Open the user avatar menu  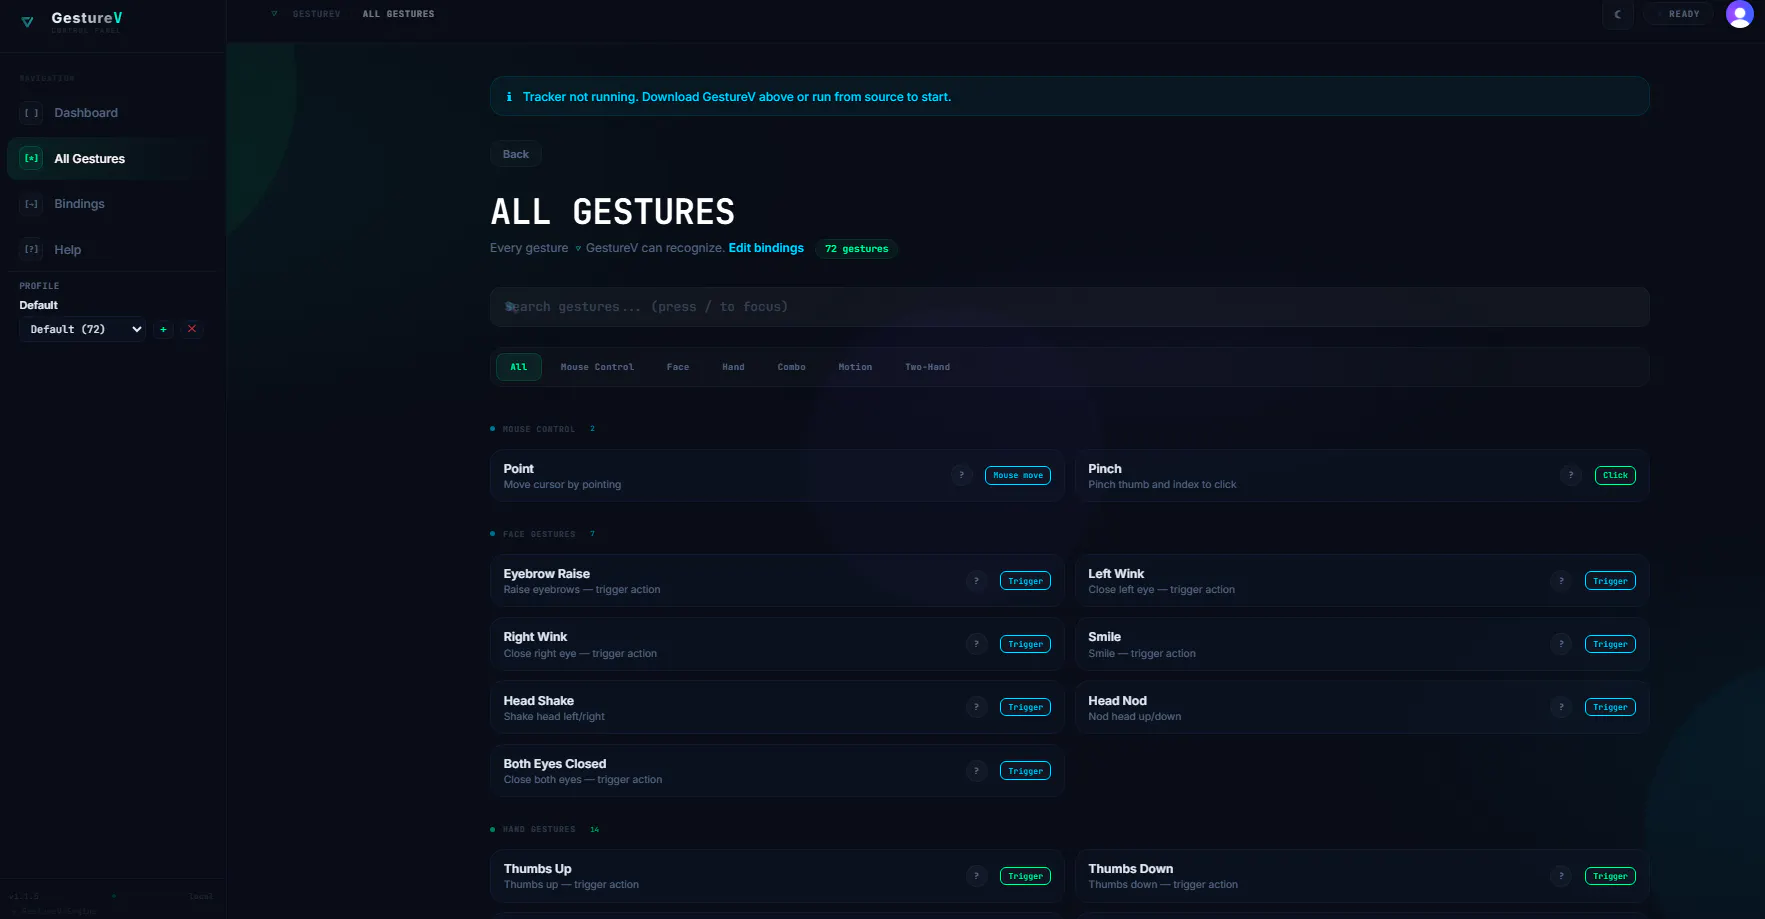[1740, 14]
